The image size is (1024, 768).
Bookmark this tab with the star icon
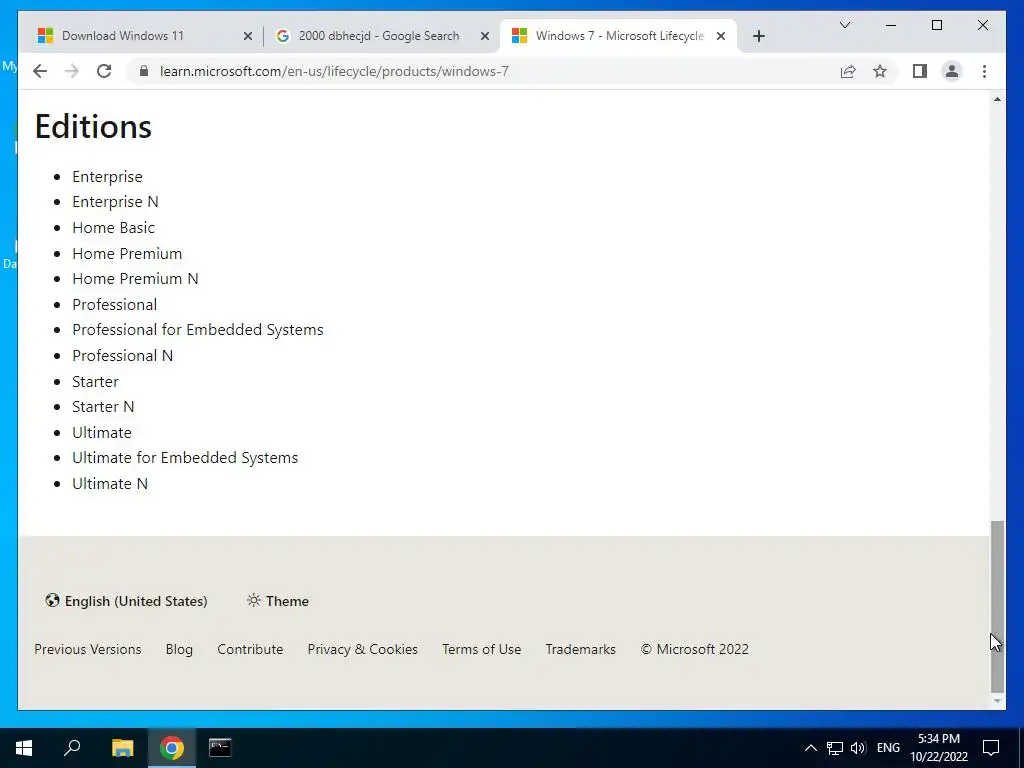pos(880,71)
